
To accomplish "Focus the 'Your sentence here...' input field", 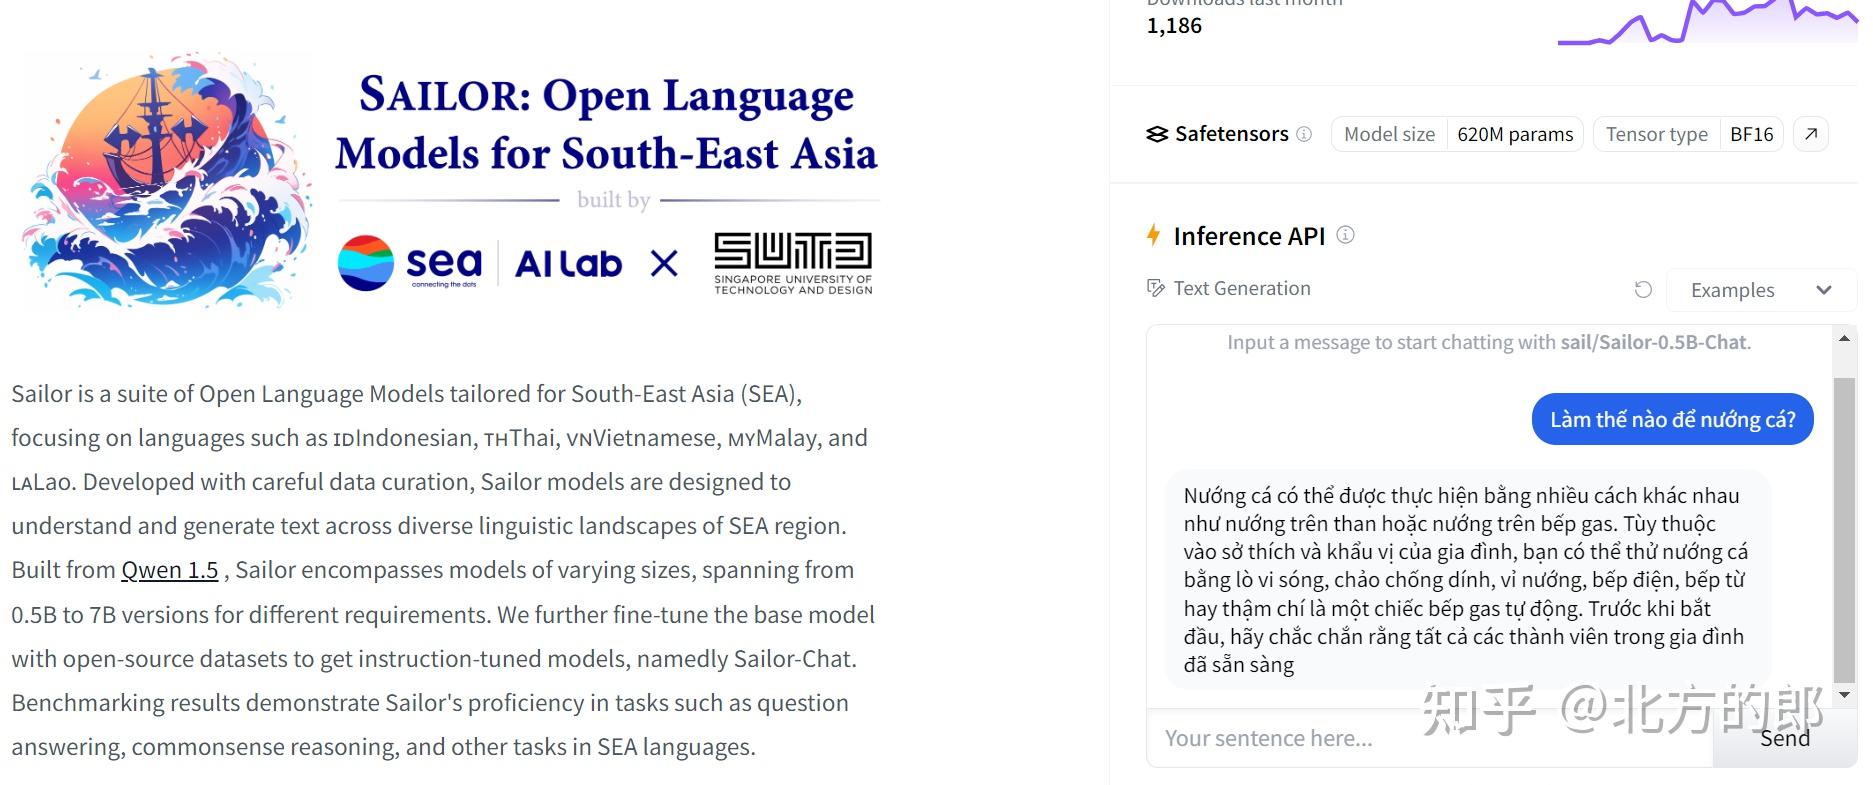I will point(1430,738).
